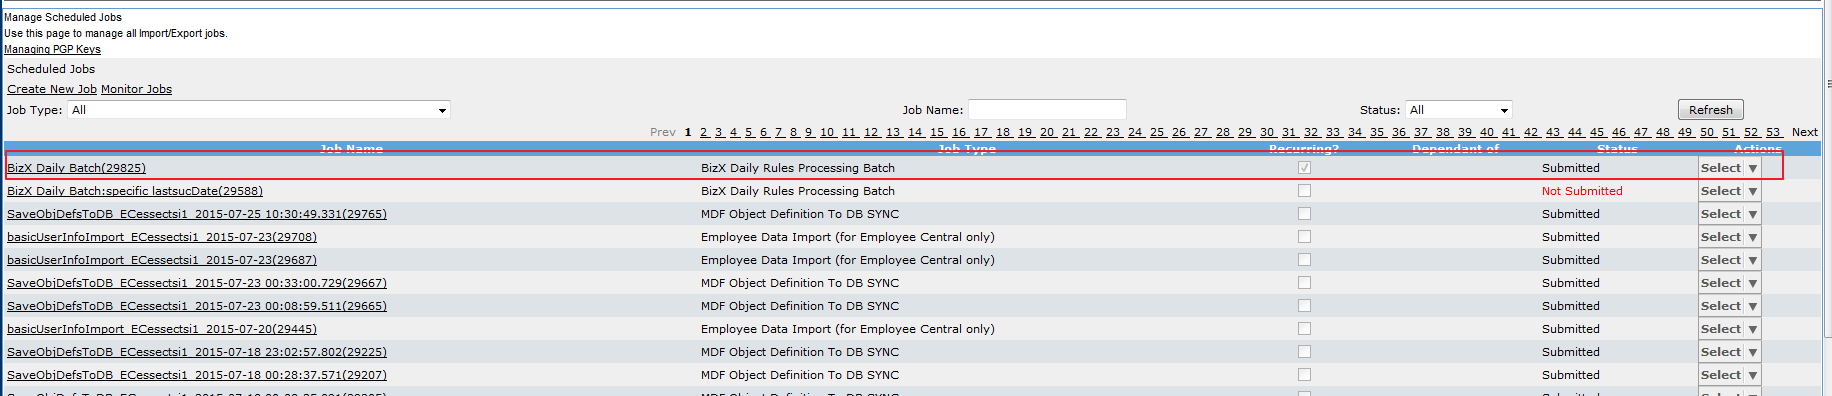Open Select actions for job 29665
Screen dimensions: 1832x396
1729,306
